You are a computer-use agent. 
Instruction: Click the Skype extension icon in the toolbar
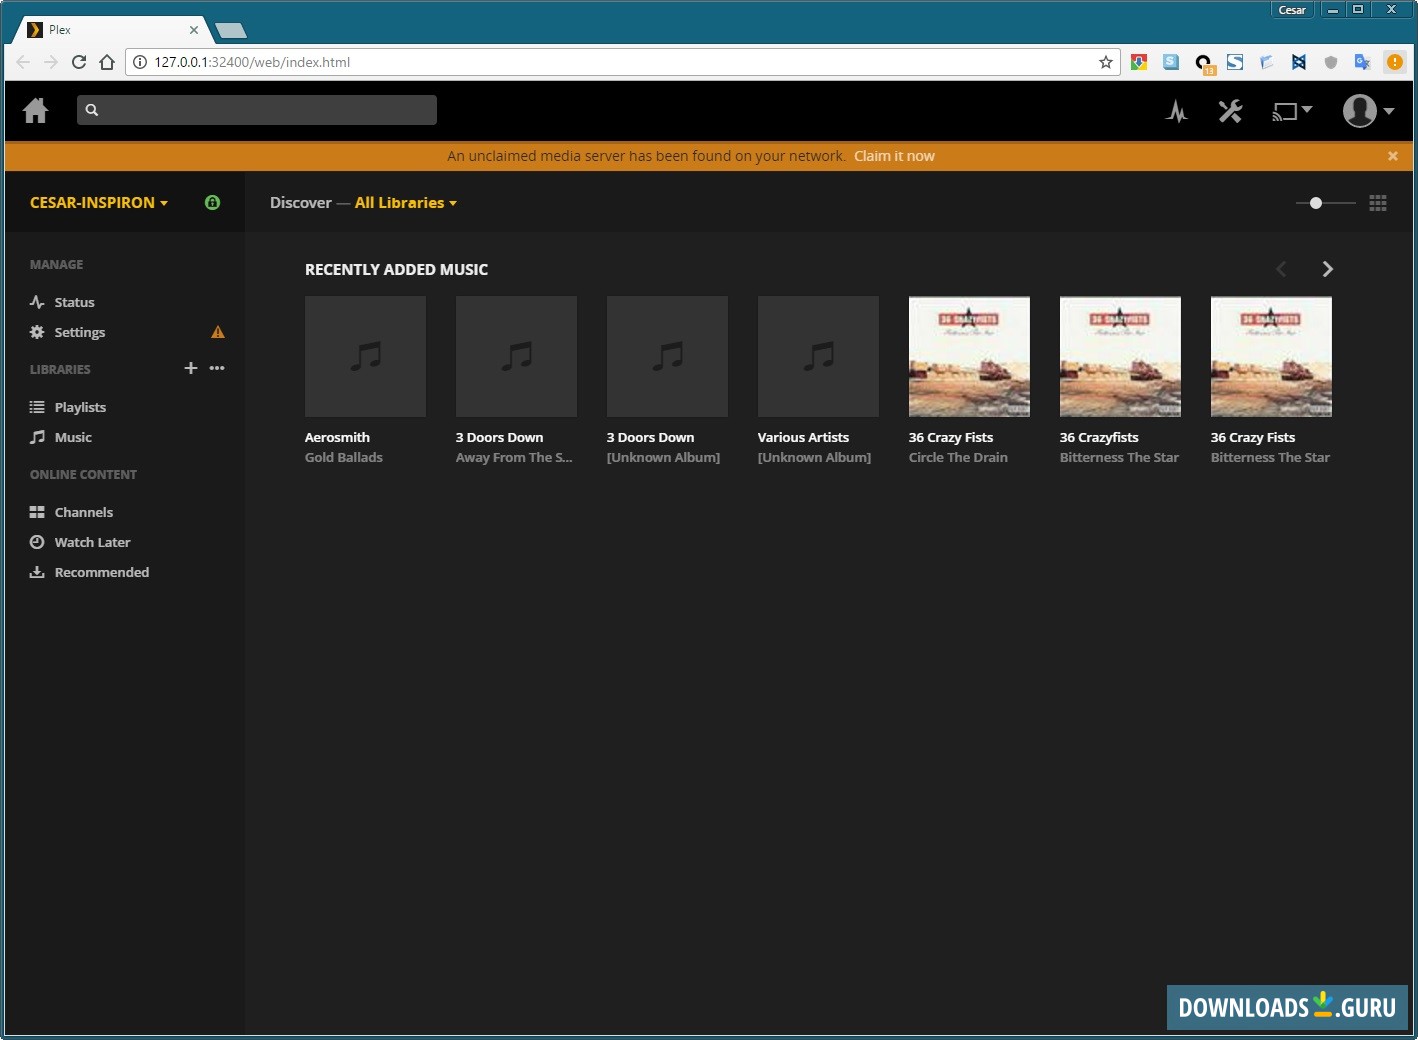point(1171,62)
